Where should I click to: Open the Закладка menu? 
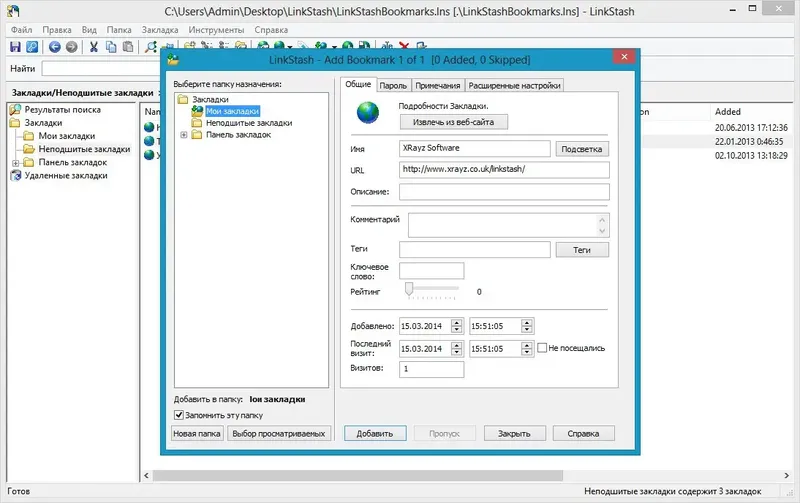[x=160, y=30]
